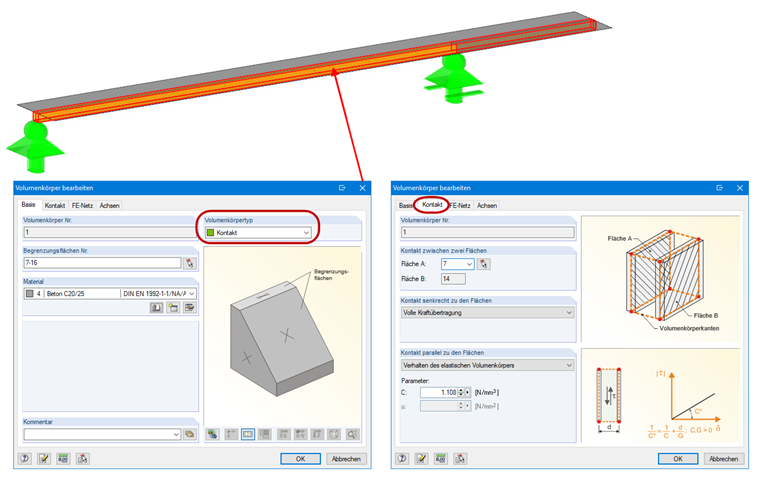
Task: Click the pick-in-graphic icon beside units in the Basis dialog
Action: coord(83,458)
